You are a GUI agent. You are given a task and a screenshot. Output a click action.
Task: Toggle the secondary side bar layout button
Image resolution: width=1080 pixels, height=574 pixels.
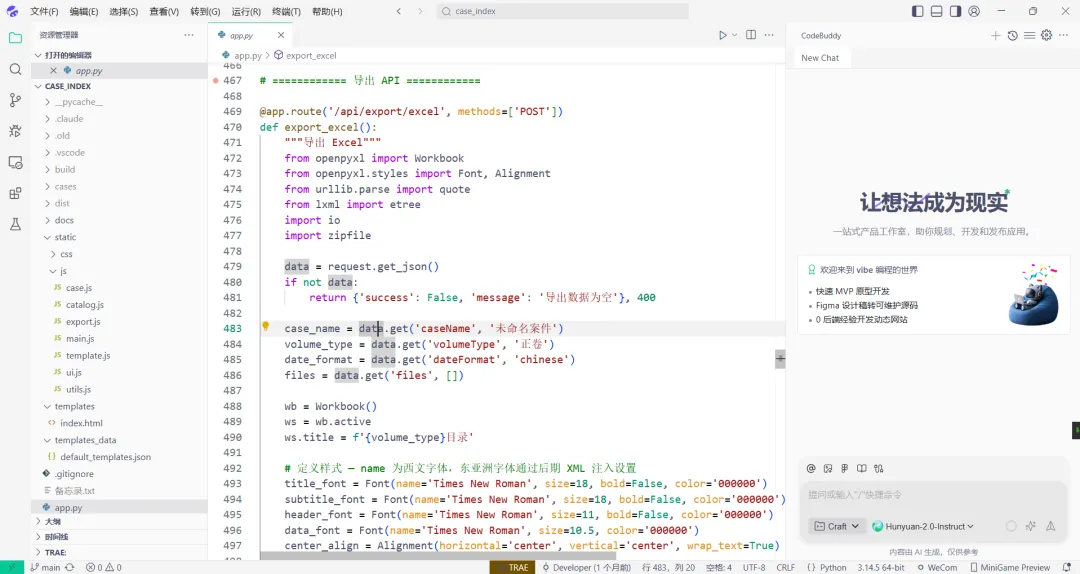click(x=955, y=11)
